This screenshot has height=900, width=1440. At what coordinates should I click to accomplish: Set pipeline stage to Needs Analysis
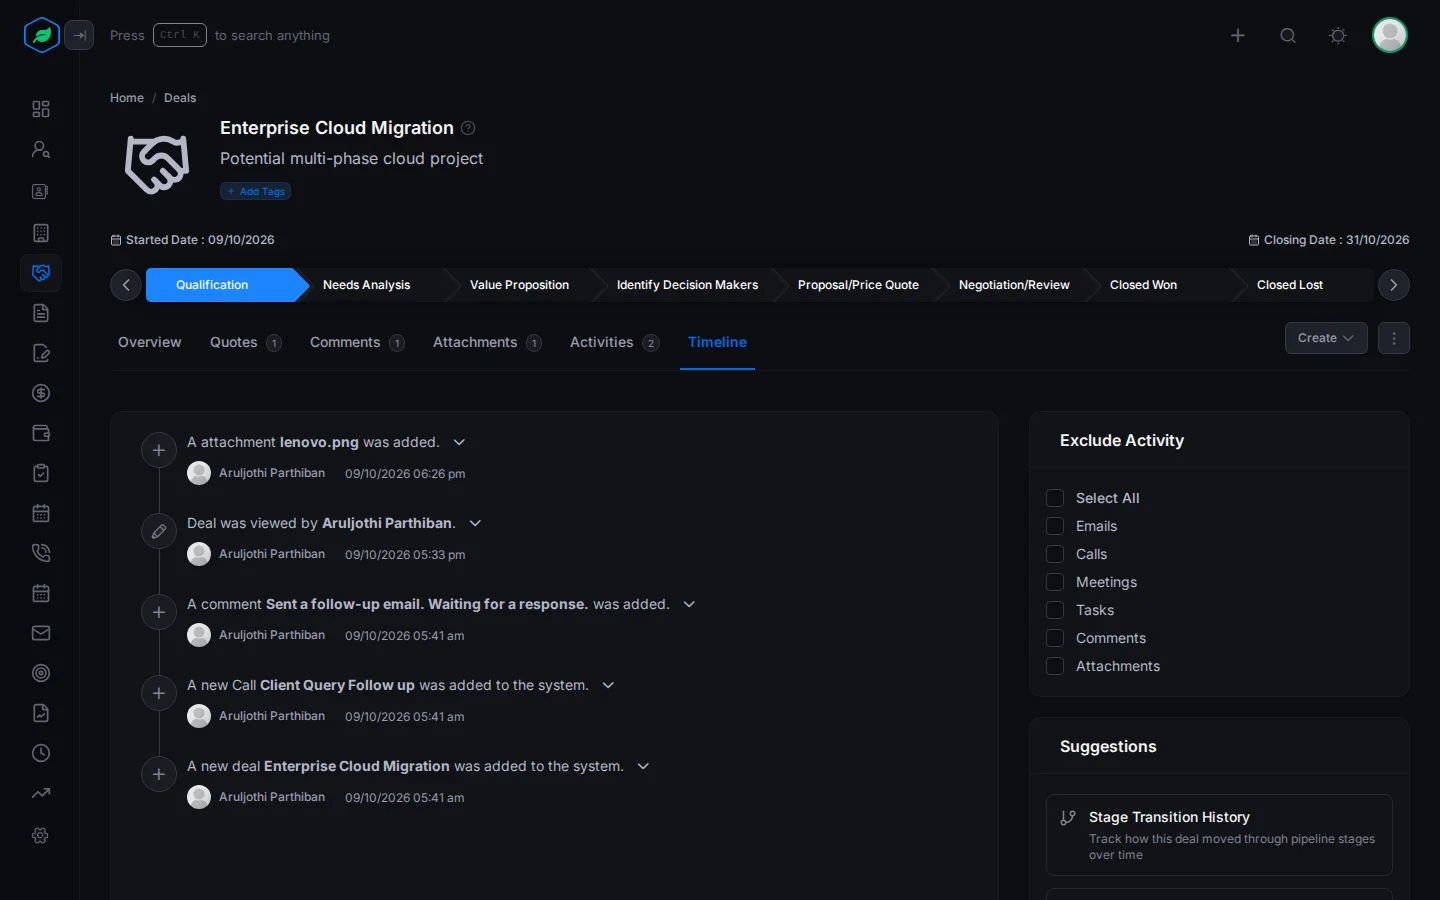(367, 285)
